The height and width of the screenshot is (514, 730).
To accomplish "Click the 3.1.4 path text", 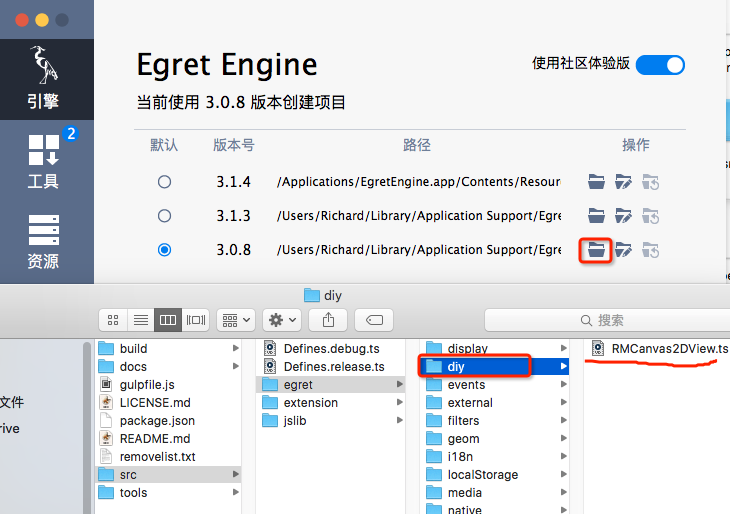I will (419, 182).
